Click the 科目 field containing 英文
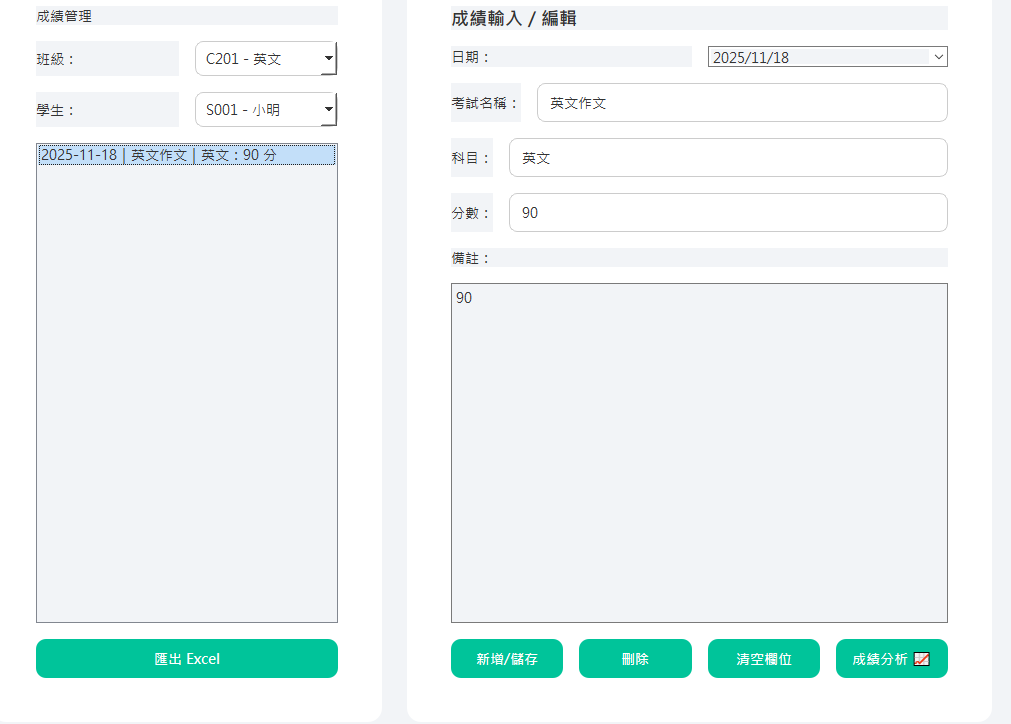The image size is (1011, 724). [727, 157]
